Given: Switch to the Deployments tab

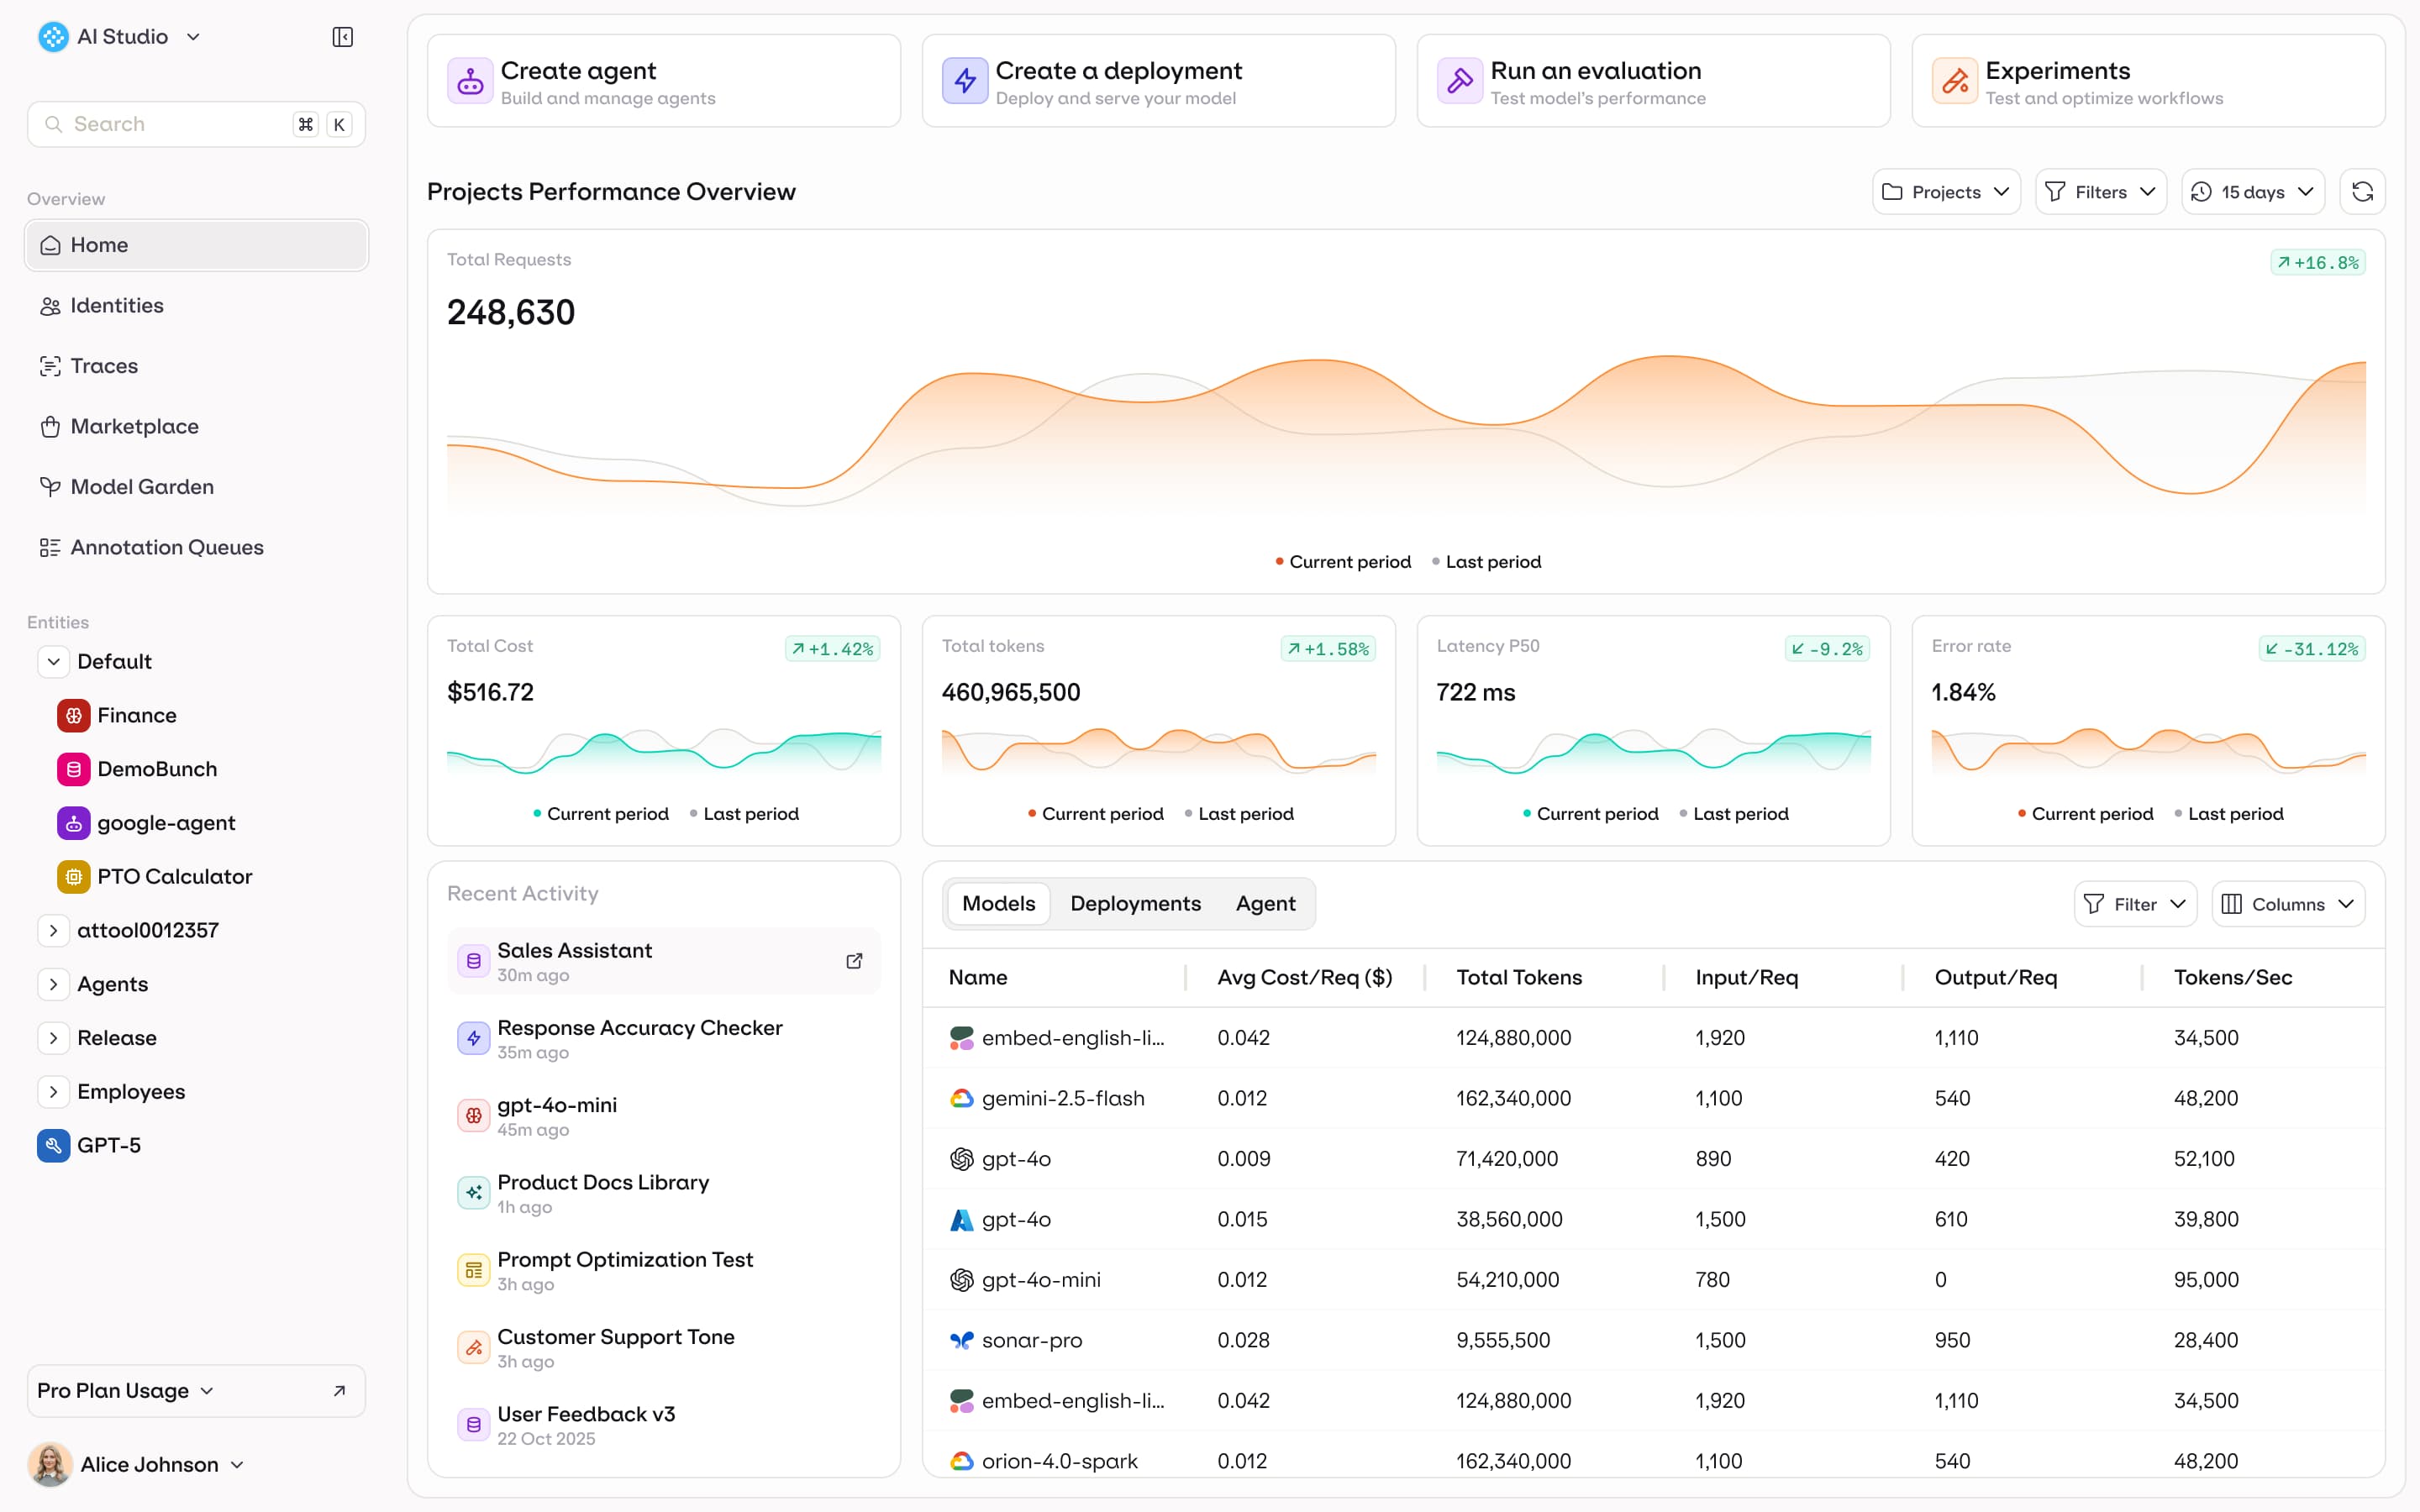Looking at the screenshot, I should [x=1135, y=904].
